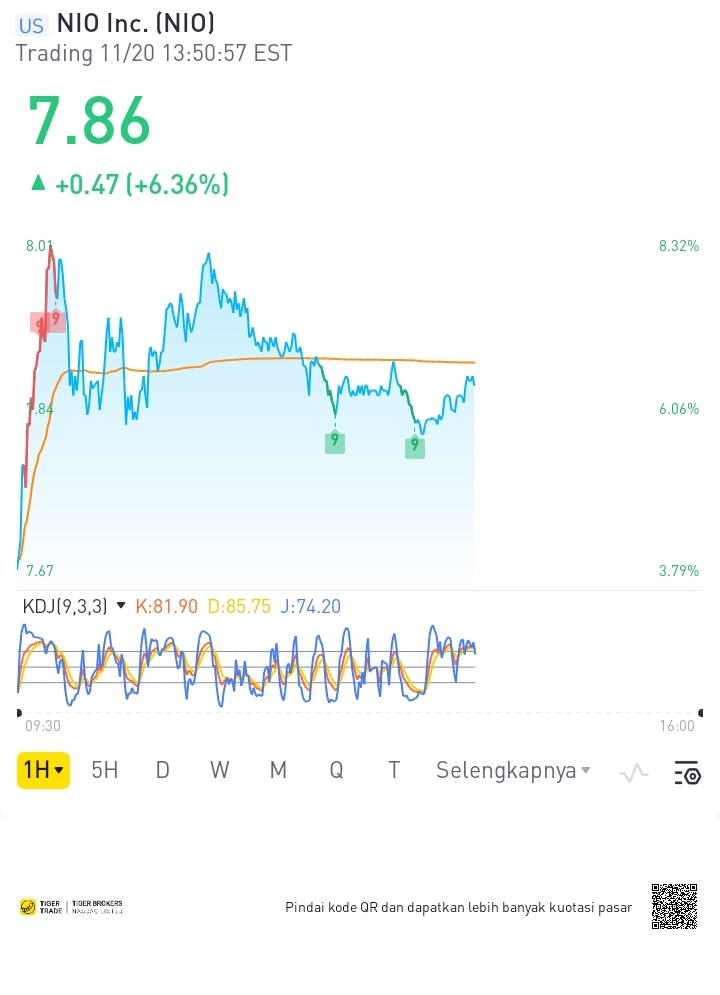720x995 pixels.
Task: Select the M monthly chart tab
Action: pyautogui.click(x=278, y=770)
